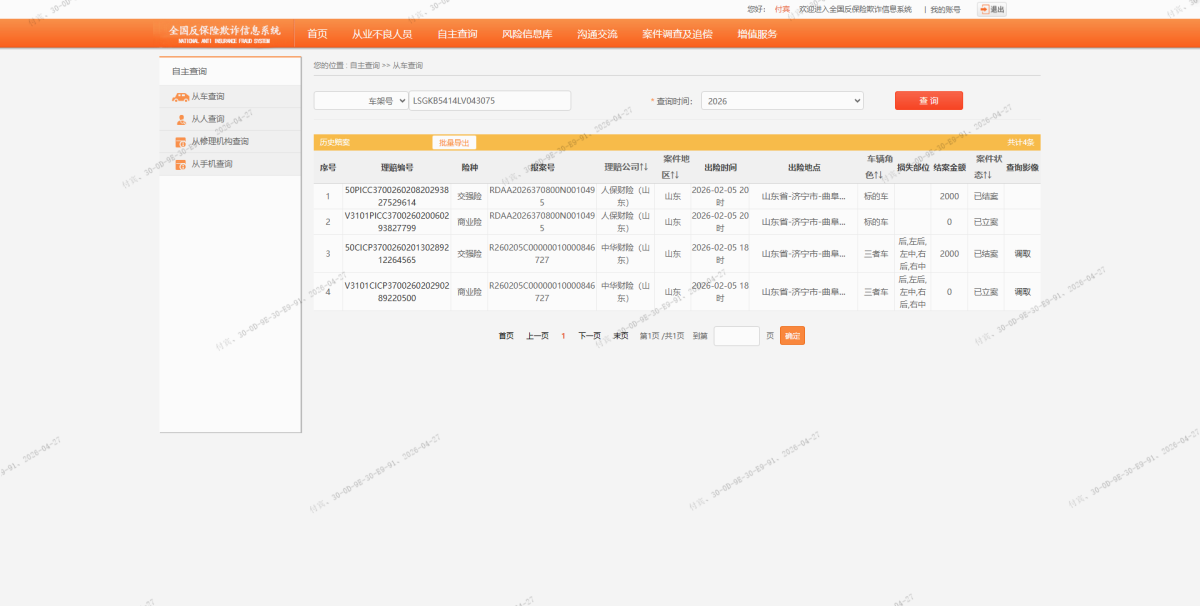Open the 案件调查及追偿 menu
This screenshot has height=606, width=1200.
(677, 34)
